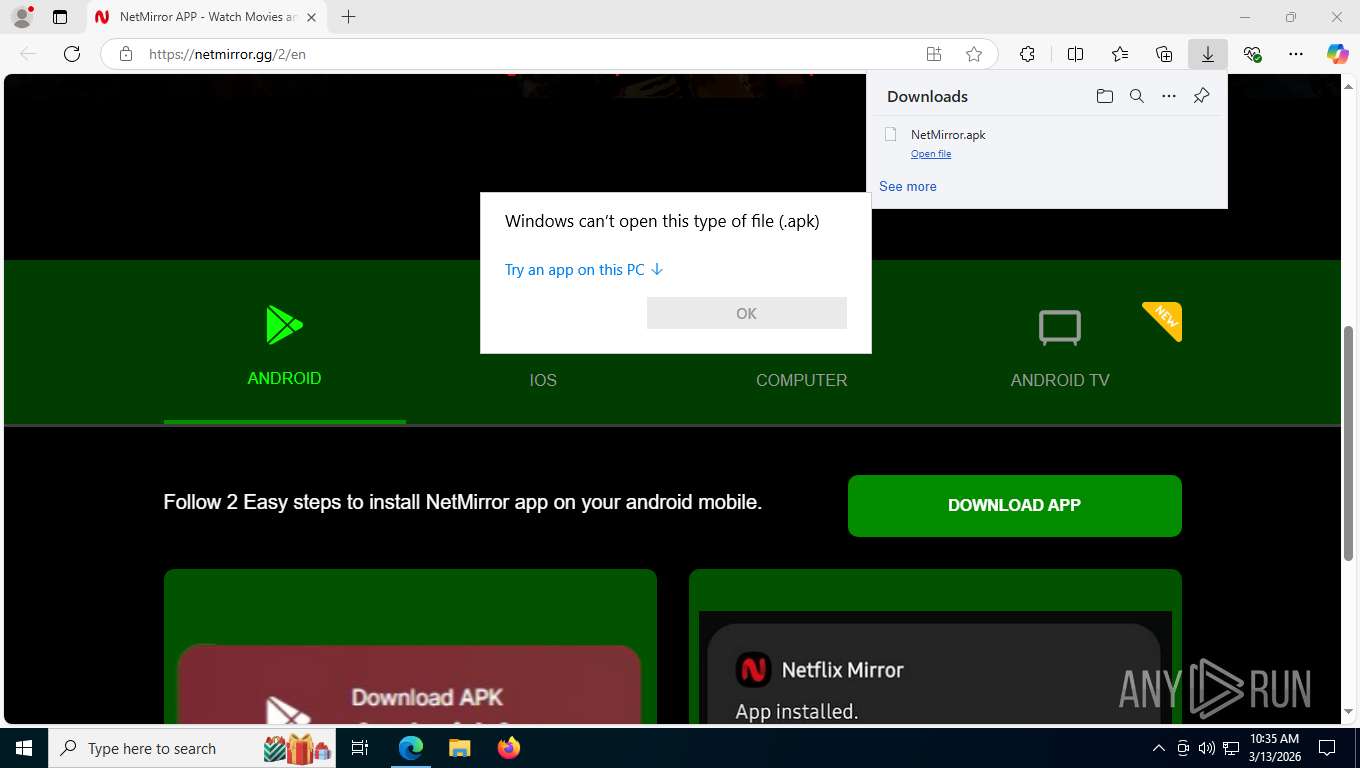Open the app available icon in address bar
1360x768 pixels.
(x=934, y=54)
